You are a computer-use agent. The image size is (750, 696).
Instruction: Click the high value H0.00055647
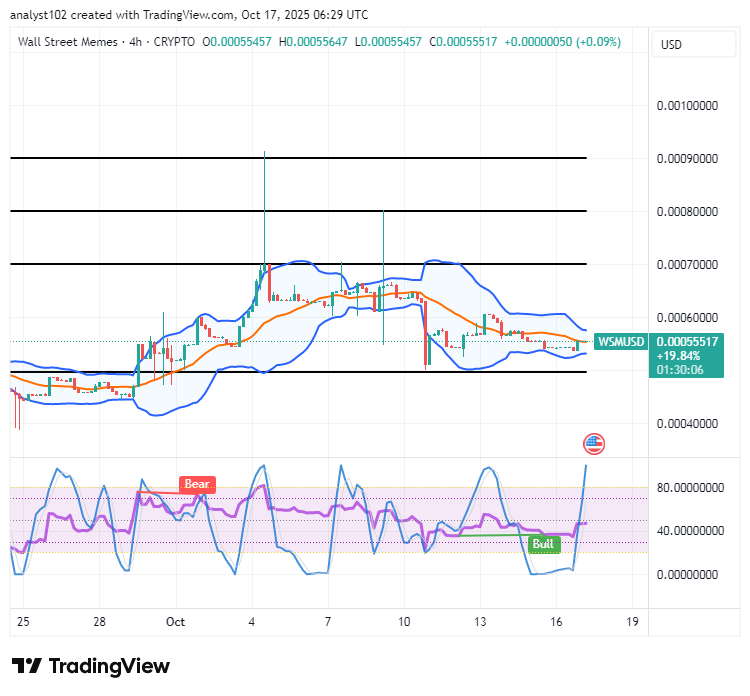(313, 42)
